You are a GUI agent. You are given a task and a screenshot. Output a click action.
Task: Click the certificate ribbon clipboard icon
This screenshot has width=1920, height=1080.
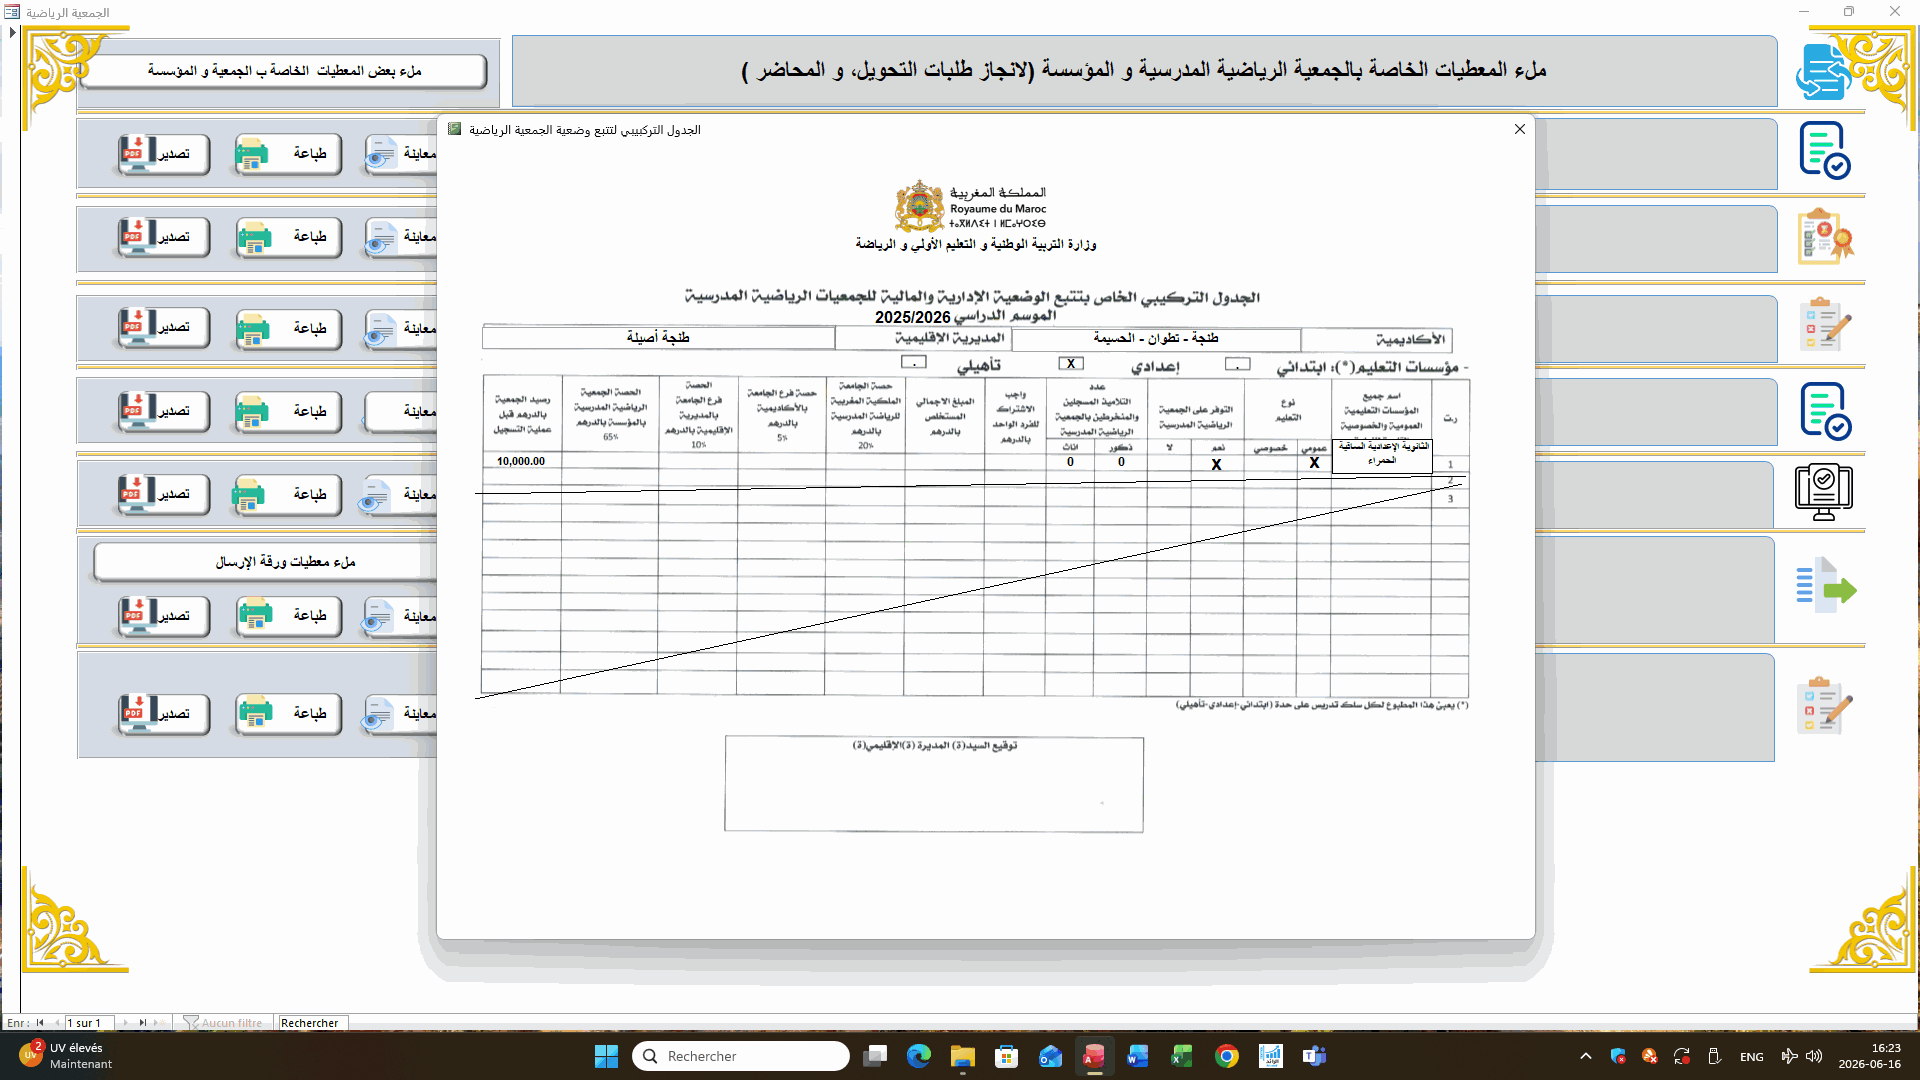(1825, 237)
